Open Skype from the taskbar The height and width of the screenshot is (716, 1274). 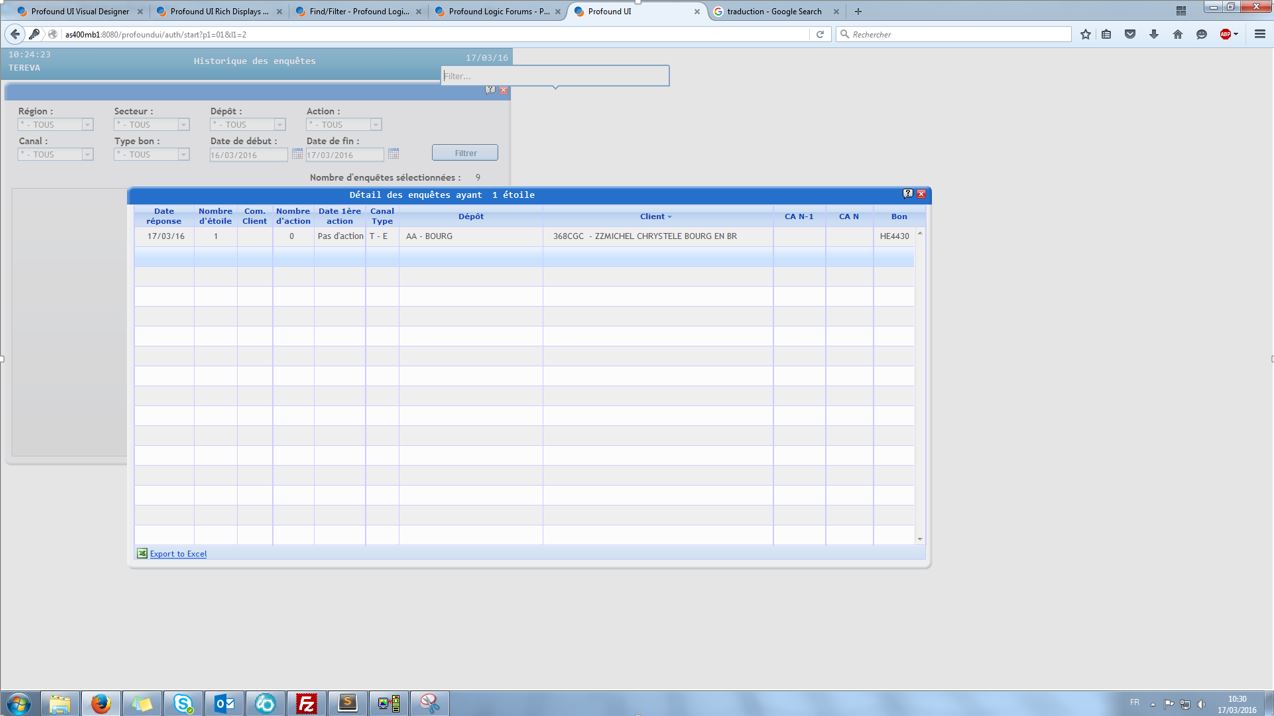click(183, 703)
